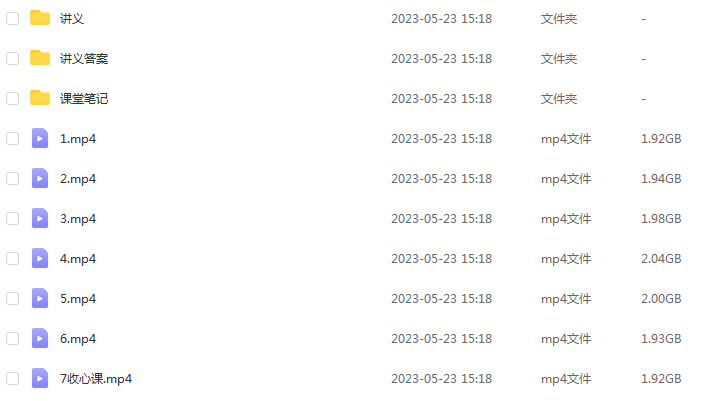Click the video icon for 5.mp4
The width and height of the screenshot is (713, 401).
pyautogui.click(x=40, y=298)
